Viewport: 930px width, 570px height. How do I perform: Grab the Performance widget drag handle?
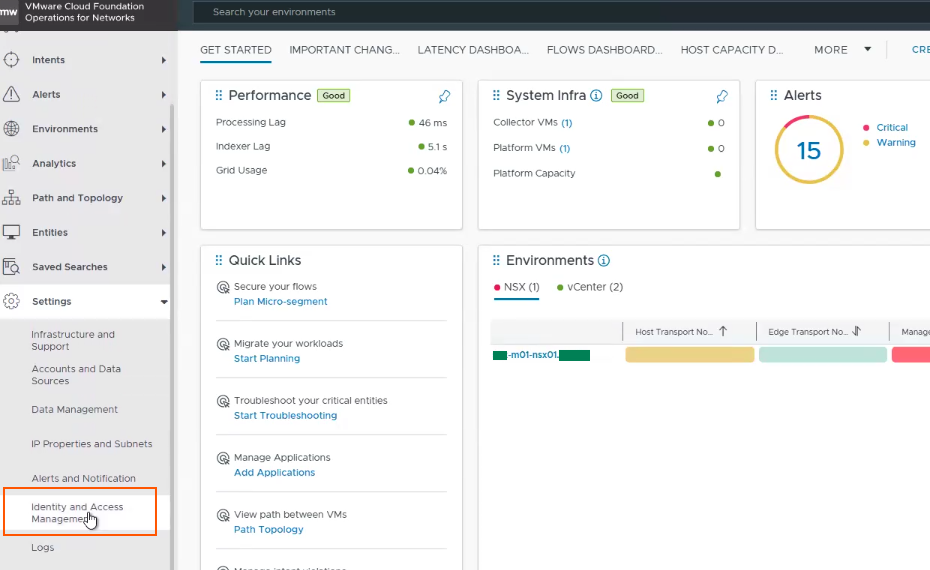pos(219,95)
